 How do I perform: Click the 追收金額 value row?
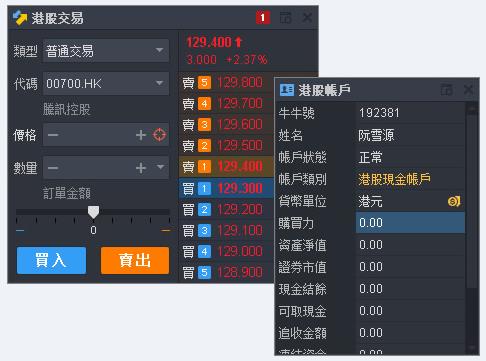(410, 333)
